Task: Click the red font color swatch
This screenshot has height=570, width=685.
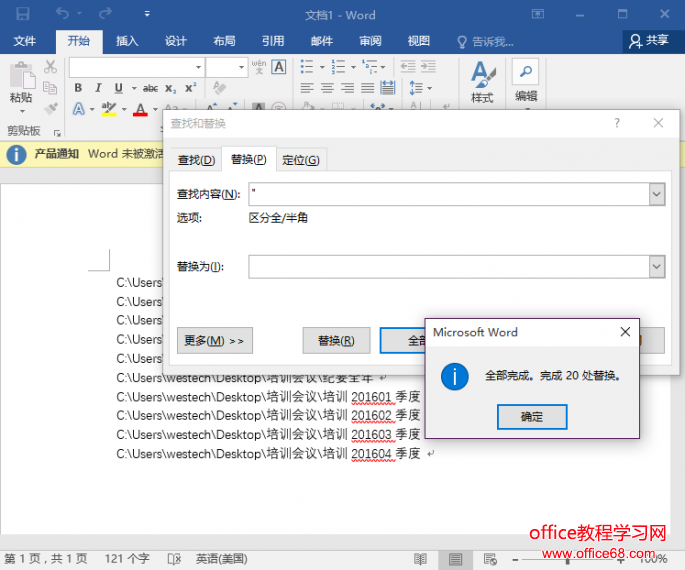Action: coord(140,109)
